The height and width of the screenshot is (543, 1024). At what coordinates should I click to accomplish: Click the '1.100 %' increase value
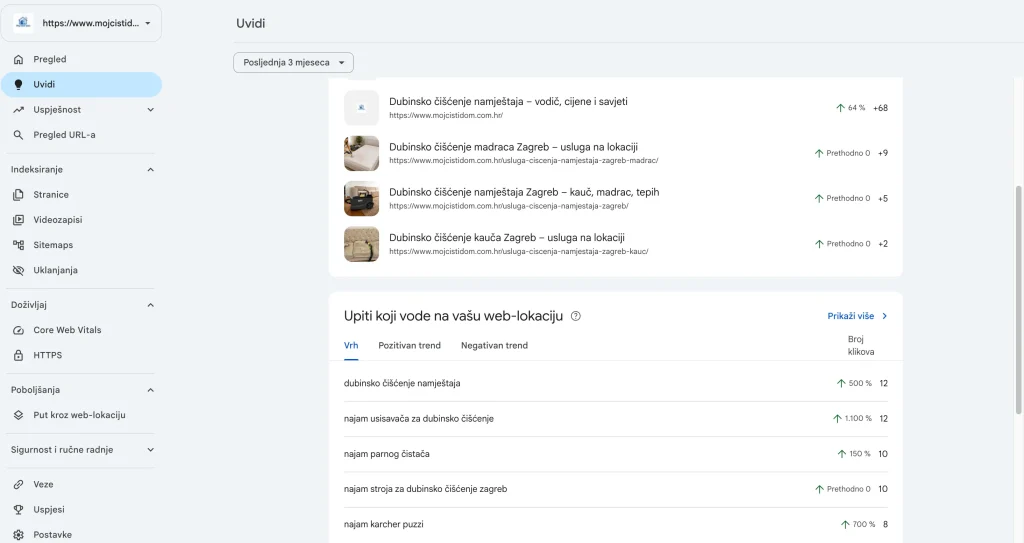(857, 418)
